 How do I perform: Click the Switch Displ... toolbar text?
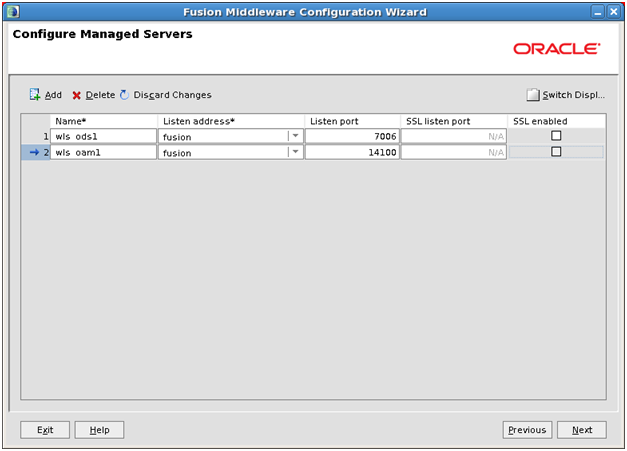point(573,95)
